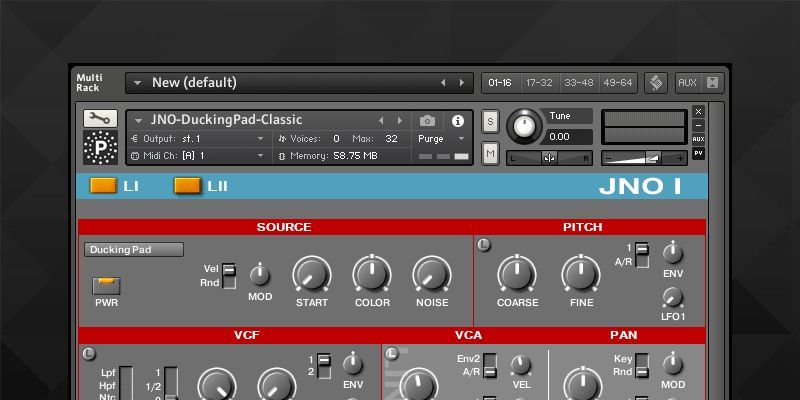The height and width of the screenshot is (400, 800).
Task: Click the Kontakt workspace logo icon in the rack header
Action: pyautogui.click(x=656, y=83)
